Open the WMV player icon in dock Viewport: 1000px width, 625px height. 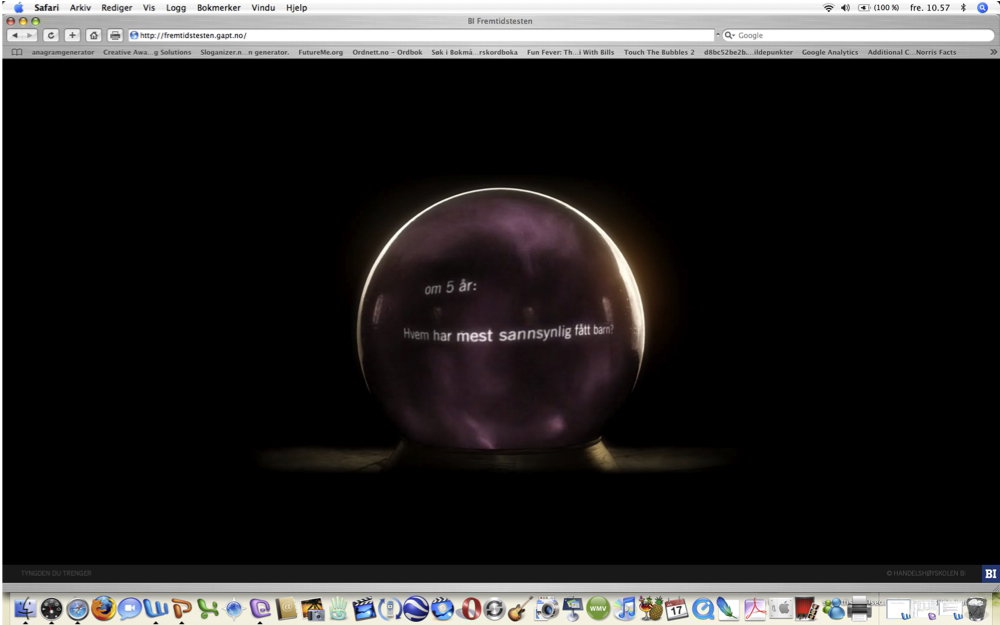[598, 609]
